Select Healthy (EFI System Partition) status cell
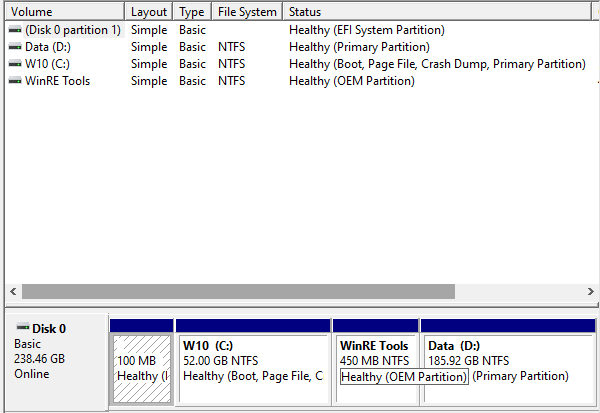Screen dimensions: 600x413 pyautogui.click(x=367, y=30)
